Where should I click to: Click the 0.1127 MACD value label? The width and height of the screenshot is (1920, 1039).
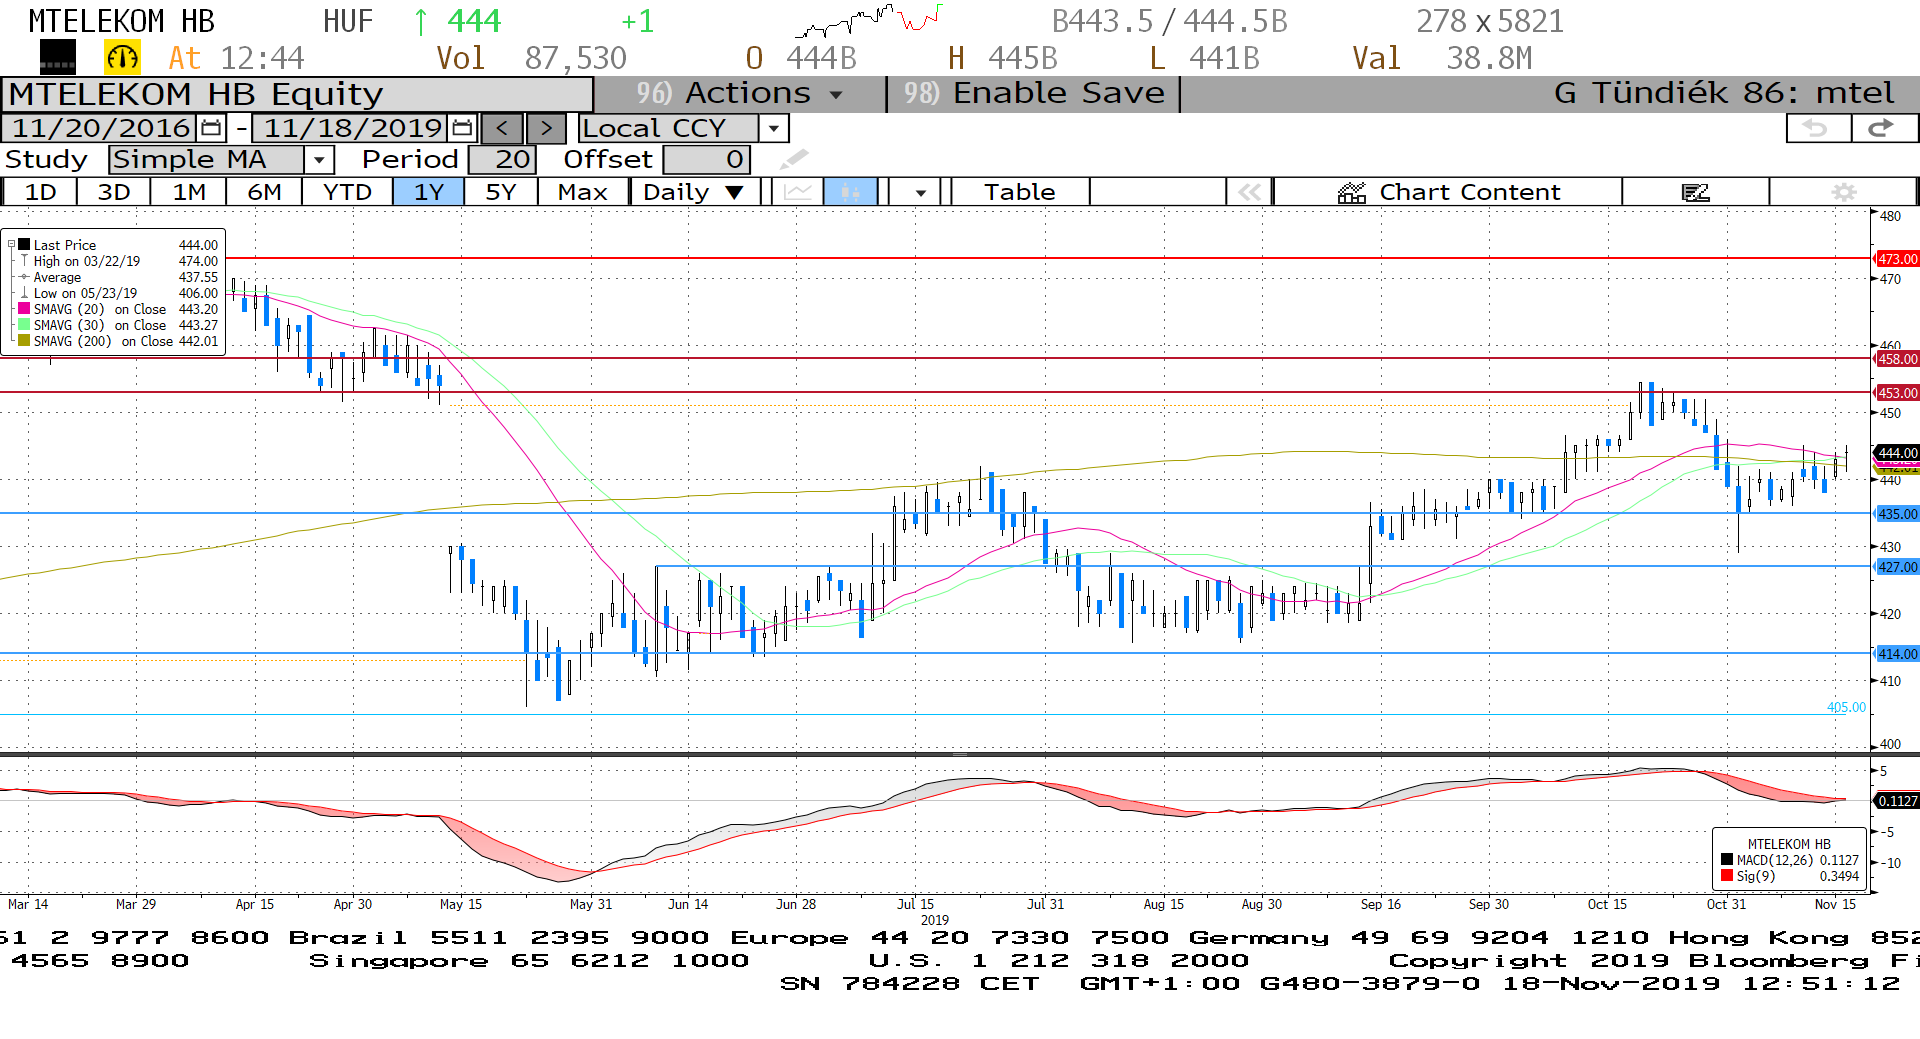click(x=1897, y=801)
